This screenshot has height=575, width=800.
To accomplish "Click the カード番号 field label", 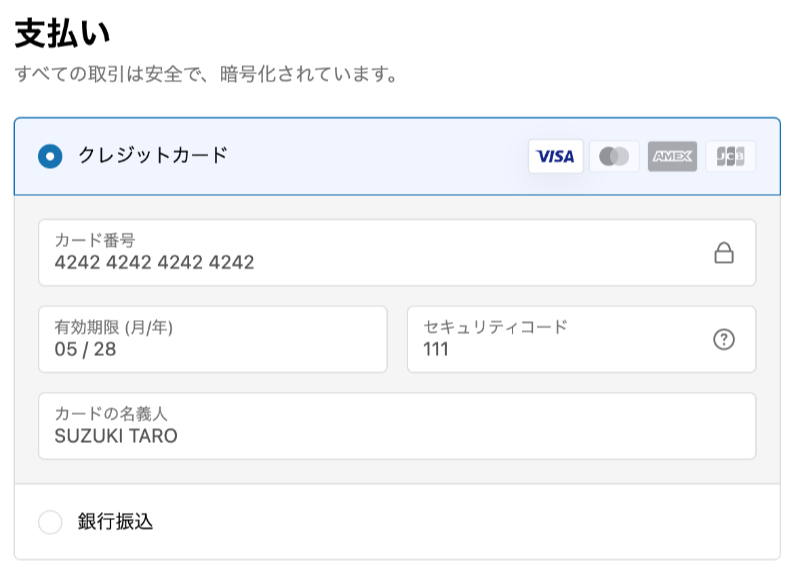I will coord(95,240).
